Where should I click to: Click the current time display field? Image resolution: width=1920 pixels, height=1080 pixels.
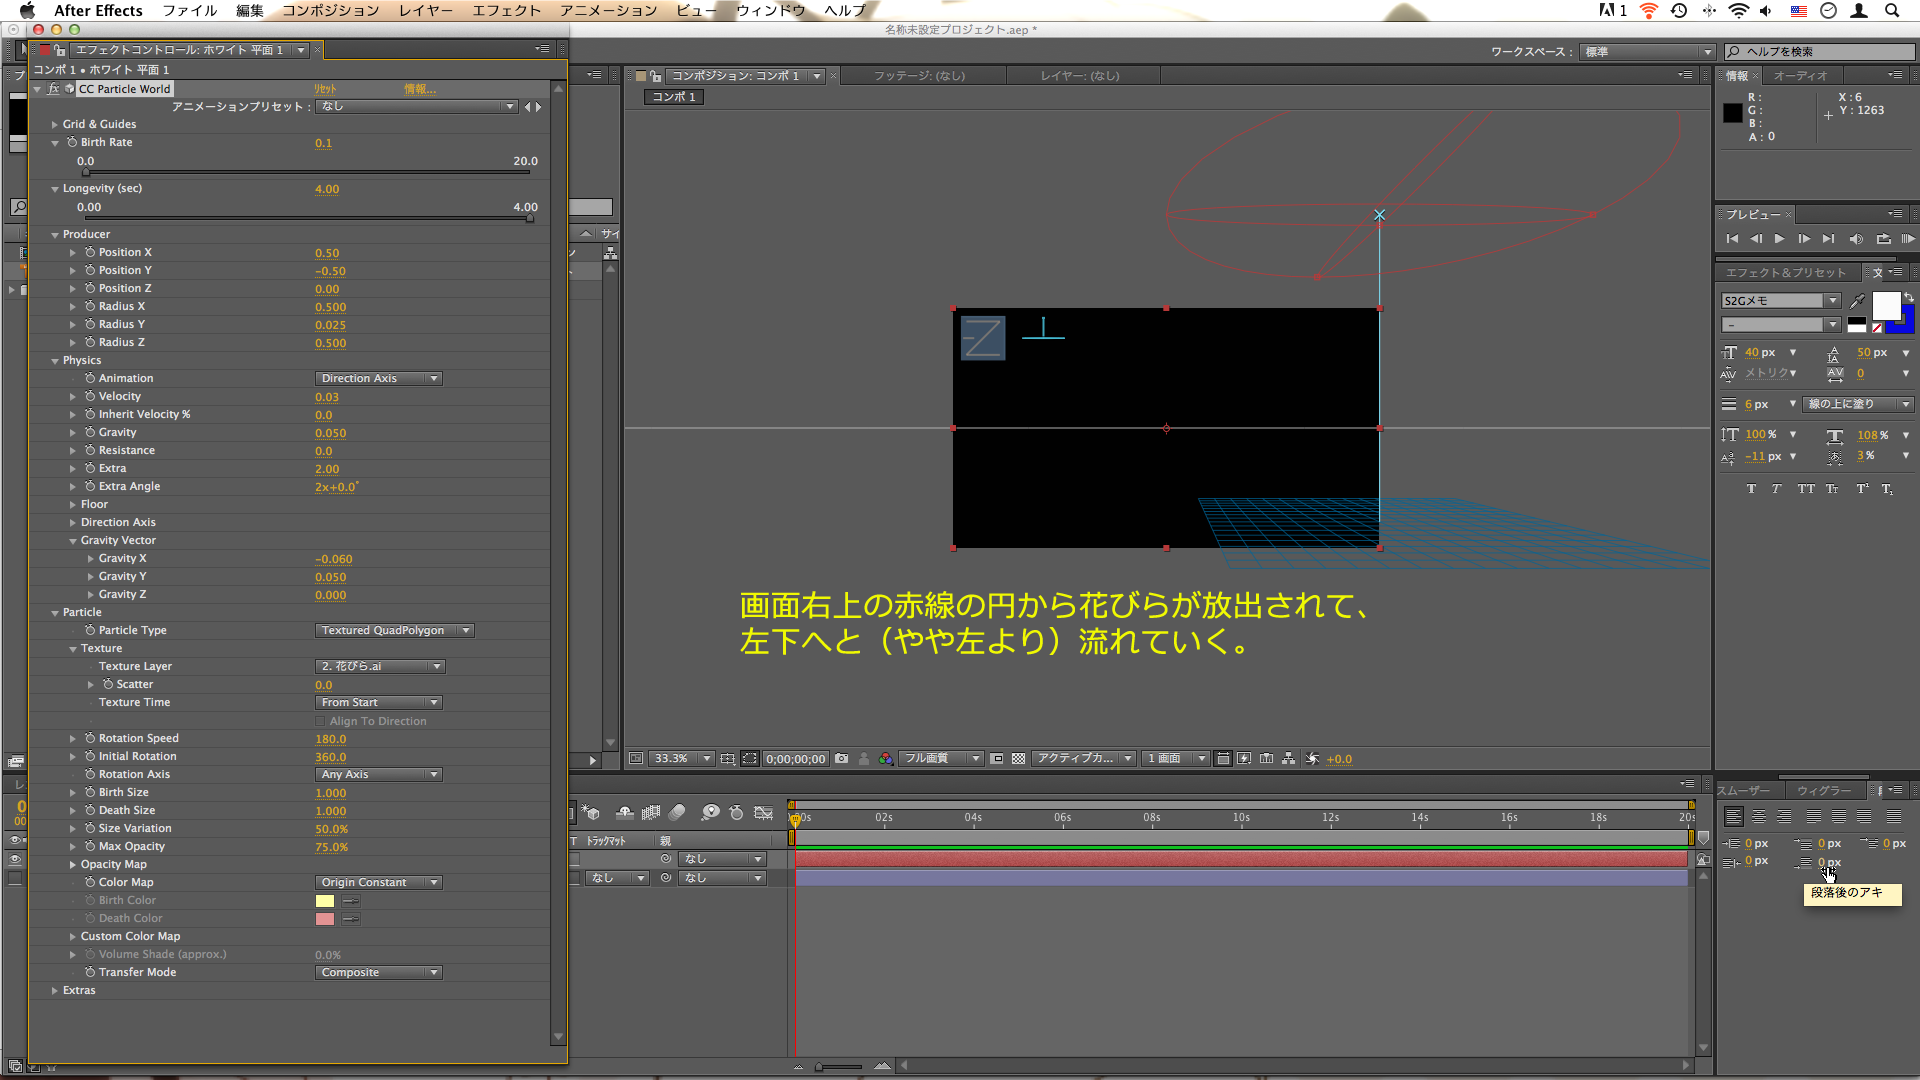tap(791, 758)
